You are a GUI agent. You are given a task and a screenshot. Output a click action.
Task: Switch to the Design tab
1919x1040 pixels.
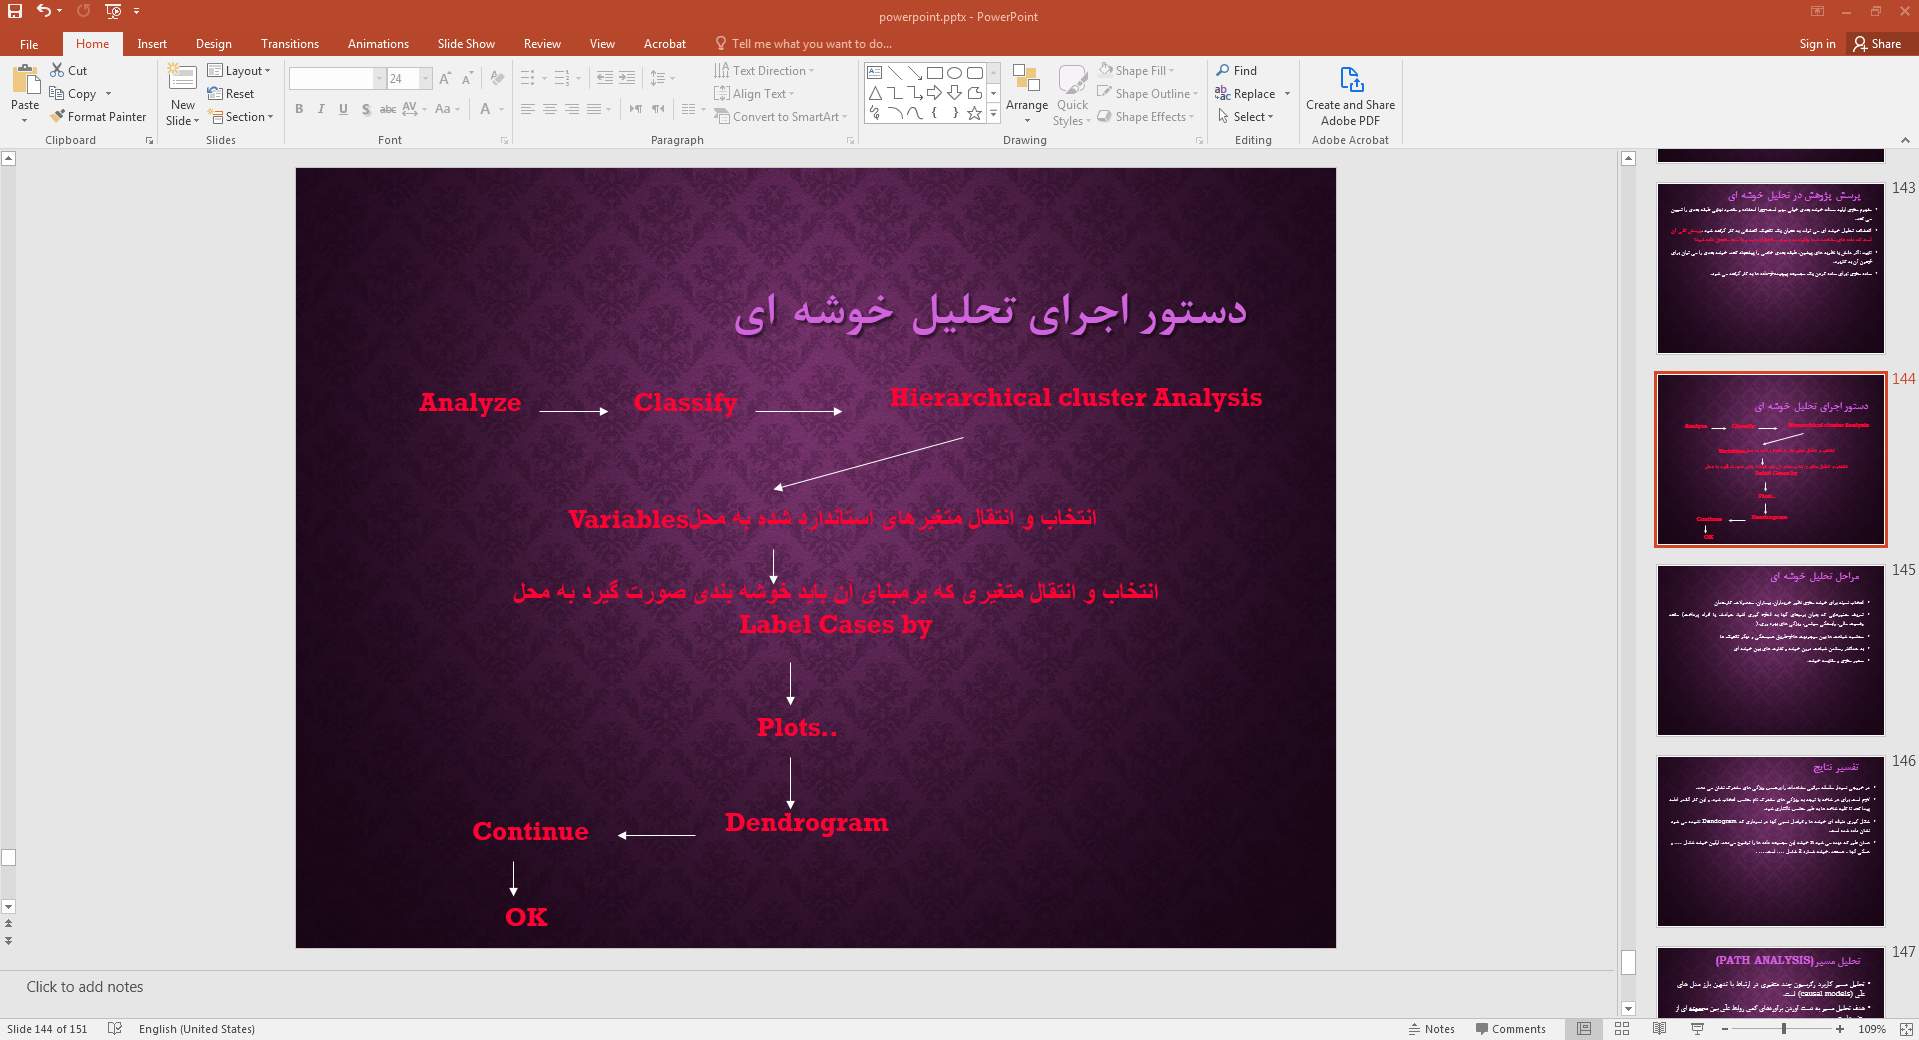click(213, 44)
